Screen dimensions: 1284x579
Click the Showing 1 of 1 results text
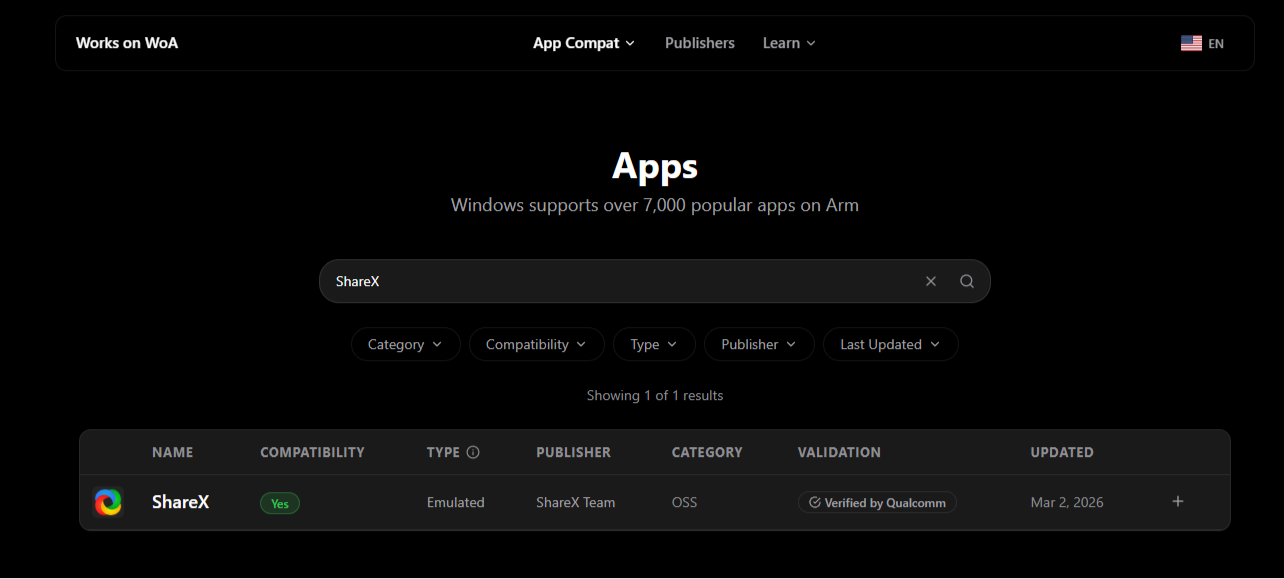655,395
